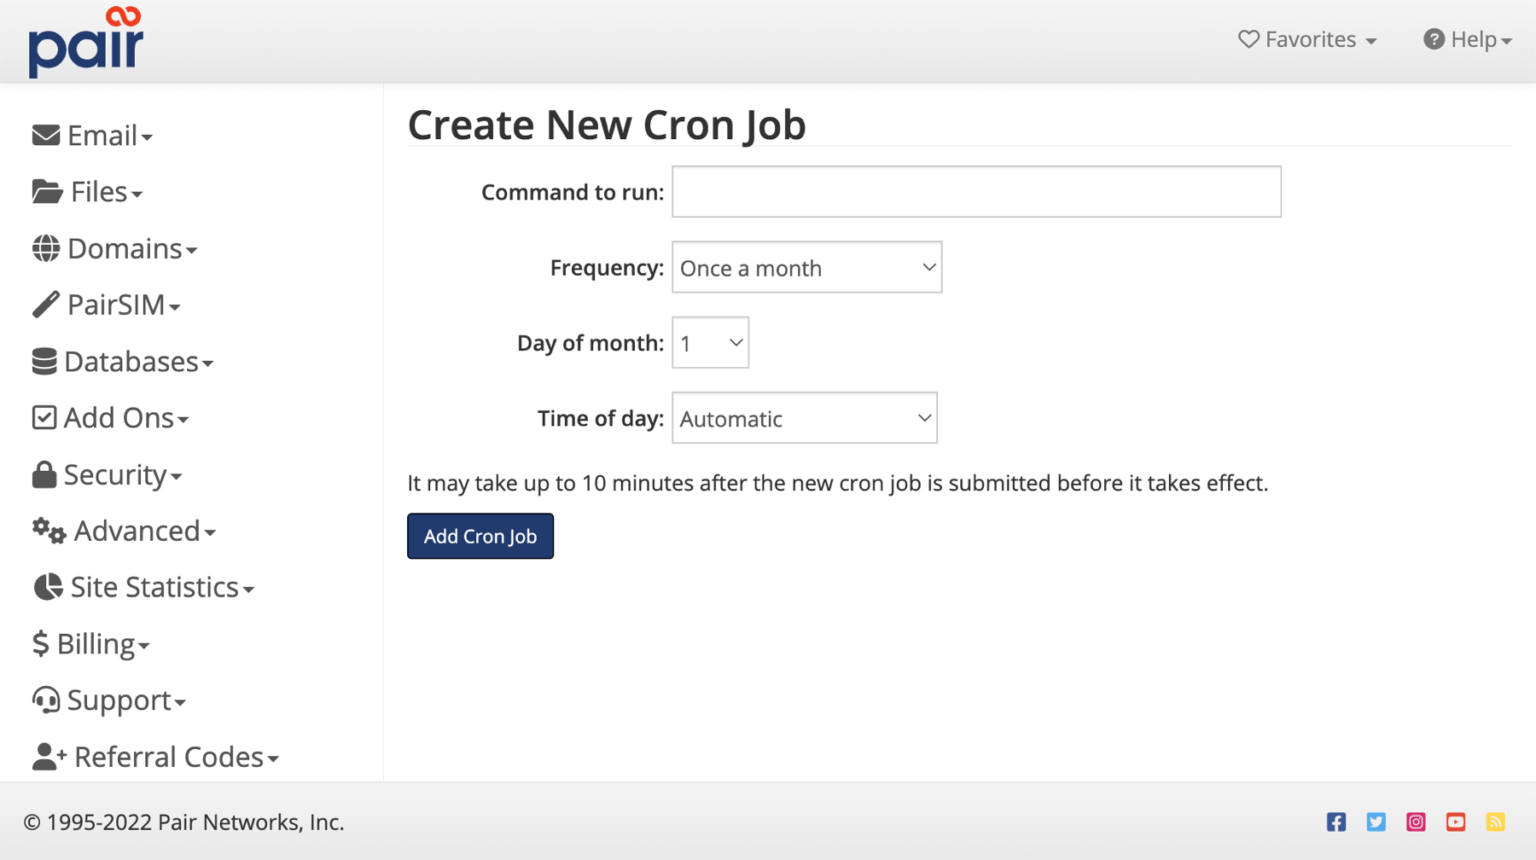This screenshot has width=1536, height=860.
Task: Click the Domains globe icon
Action: coord(46,247)
